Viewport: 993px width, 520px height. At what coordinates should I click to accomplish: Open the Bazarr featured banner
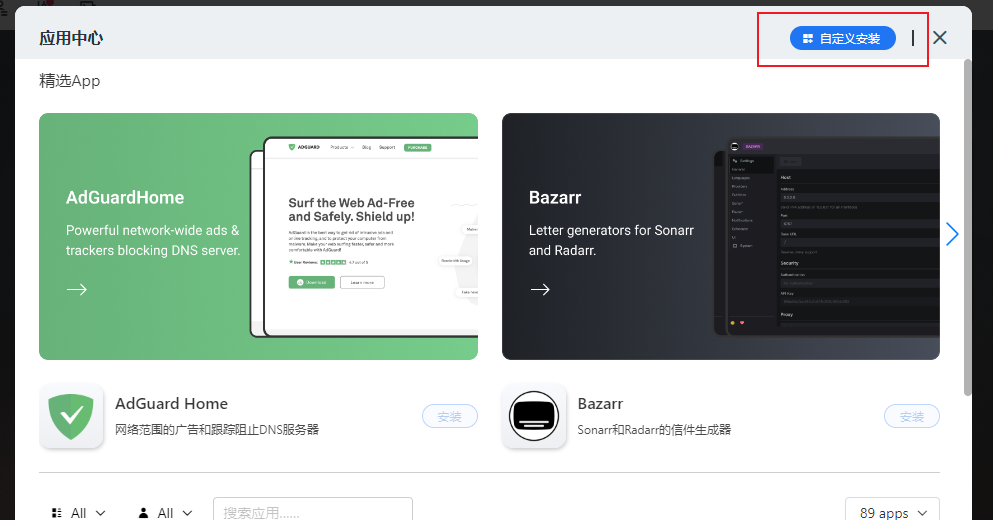point(721,236)
